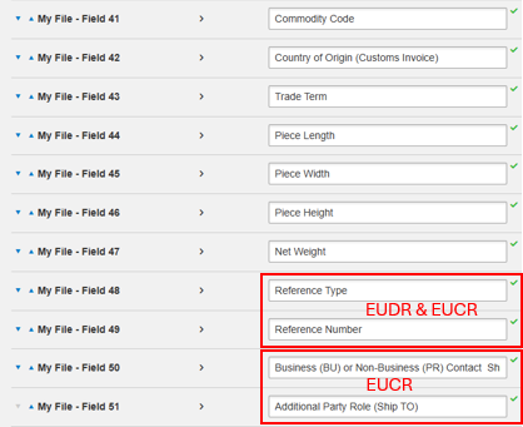Move Field 46 up with its up arrow

click(31, 213)
